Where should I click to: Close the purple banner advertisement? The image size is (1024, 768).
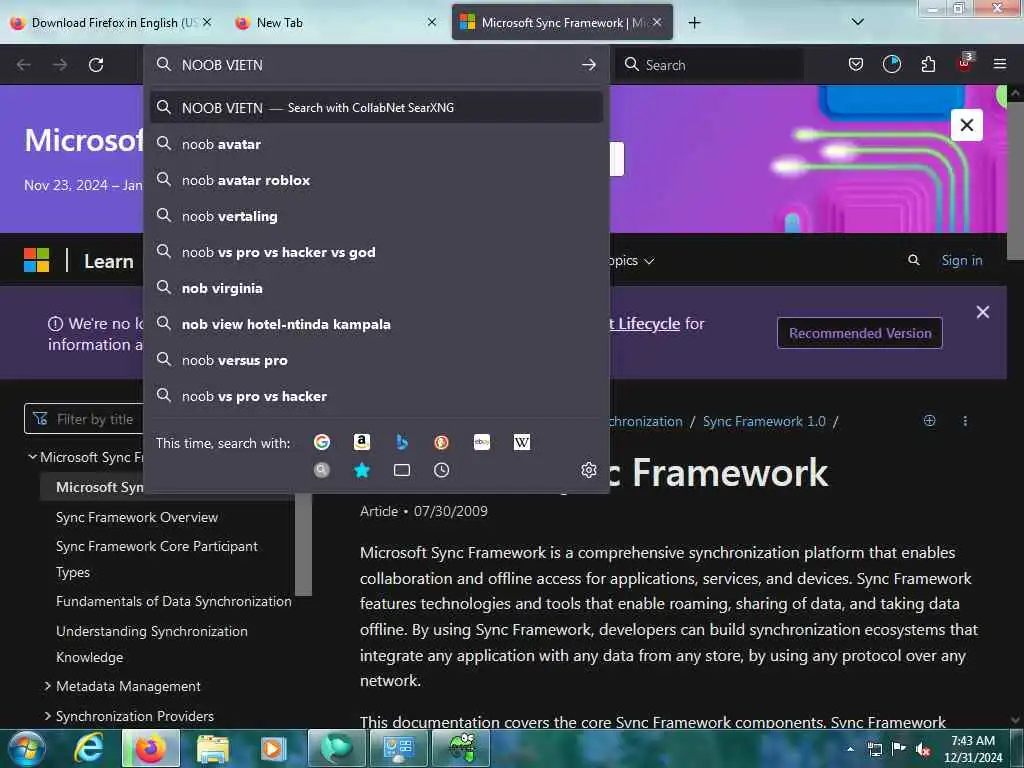pos(967,125)
